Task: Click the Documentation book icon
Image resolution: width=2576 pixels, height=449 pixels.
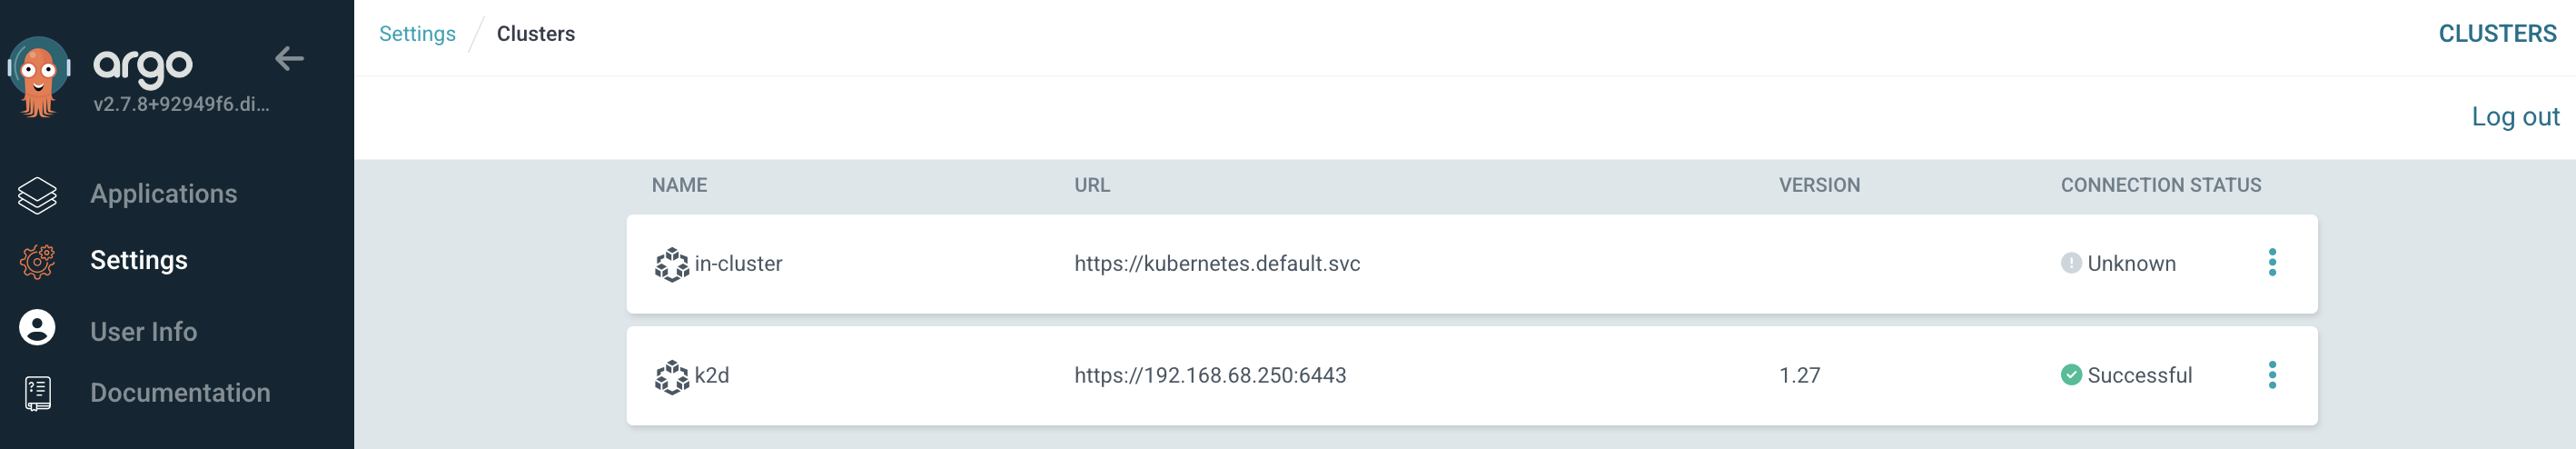Action: coord(38,393)
